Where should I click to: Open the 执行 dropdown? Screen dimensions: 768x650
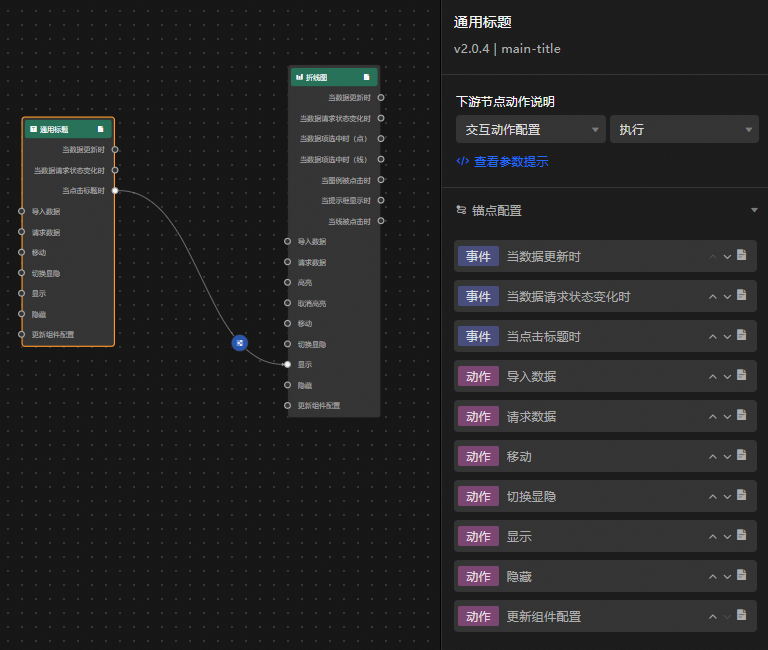pyautogui.click(x=684, y=129)
